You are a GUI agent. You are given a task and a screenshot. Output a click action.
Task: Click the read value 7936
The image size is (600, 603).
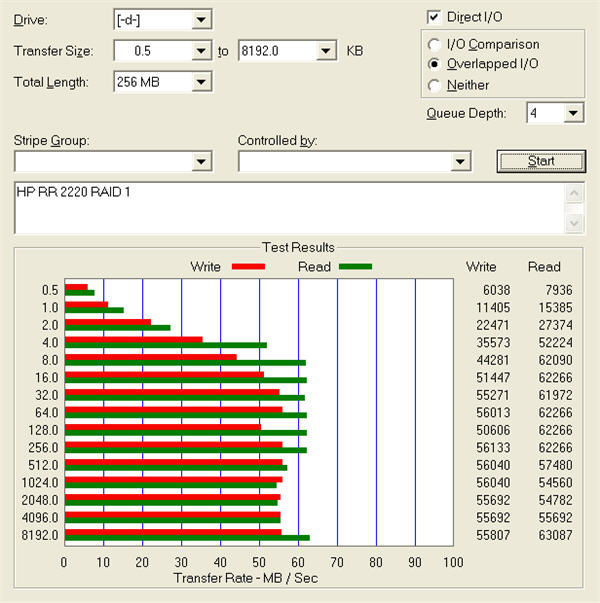(x=559, y=290)
